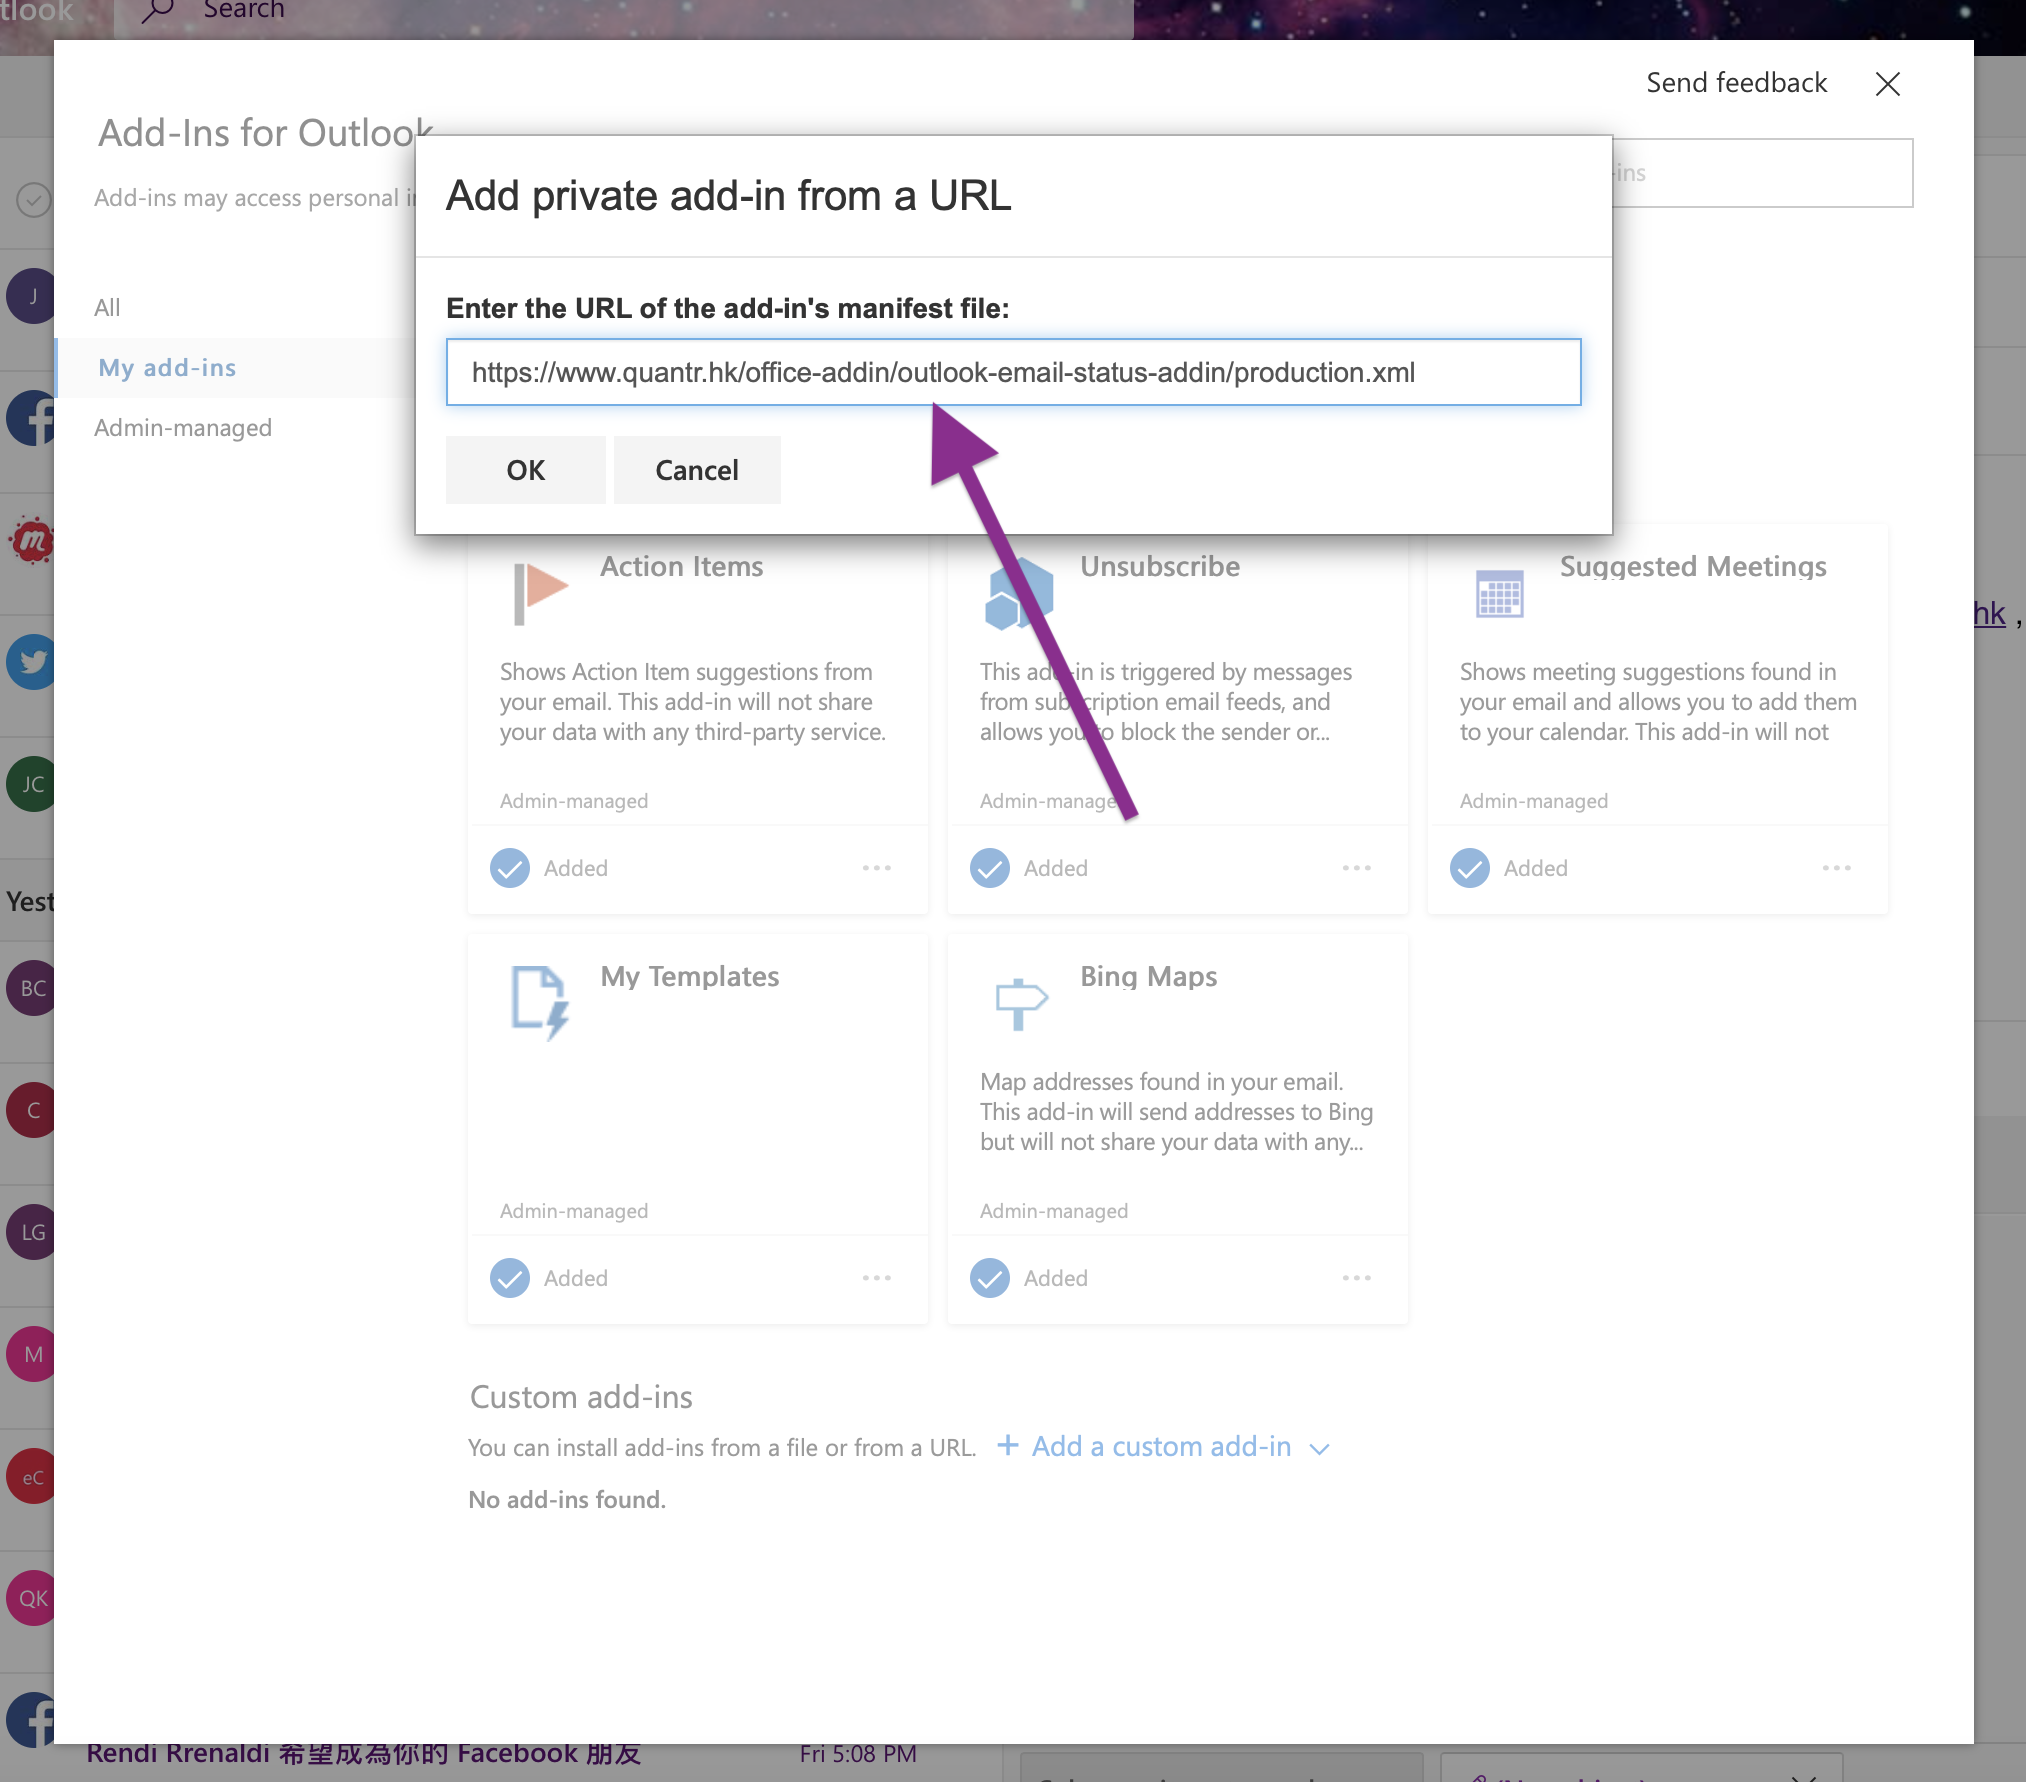Click the Twitter sender avatar in mail list
The height and width of the screenshot is (1782, 2026).
[x=32, y=662]
